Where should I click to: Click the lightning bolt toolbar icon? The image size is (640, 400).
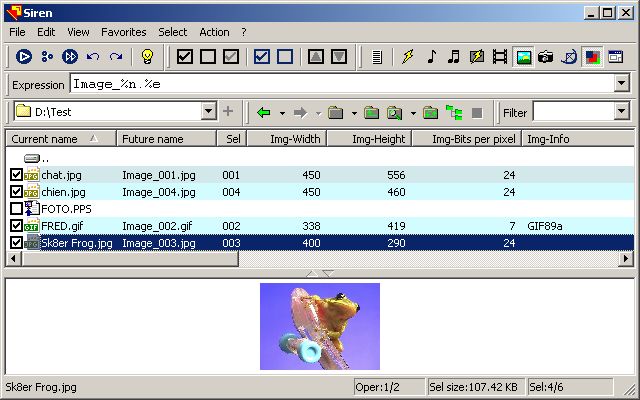click(407, 57)
